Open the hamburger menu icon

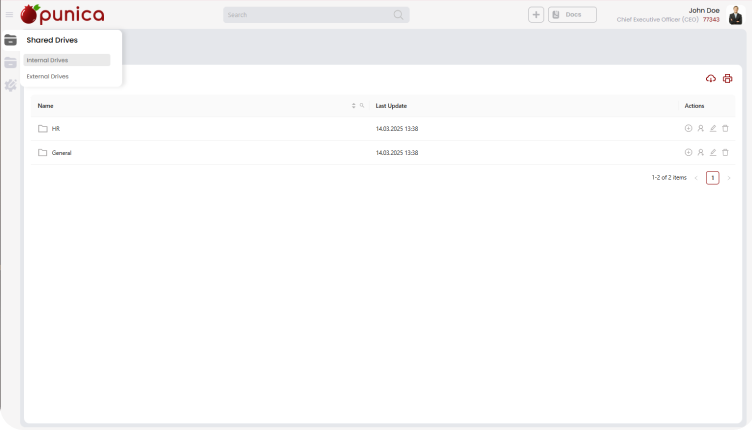point(9,15)
